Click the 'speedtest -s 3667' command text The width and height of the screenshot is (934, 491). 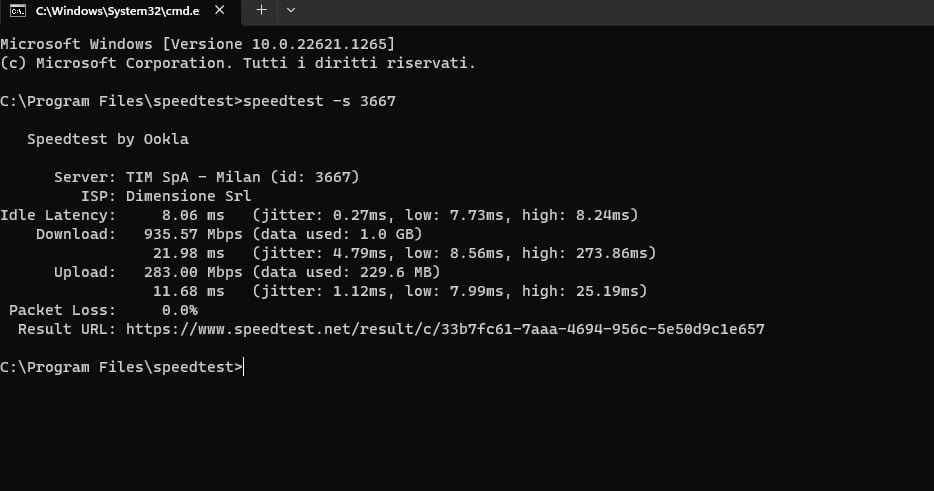(x=319, y=101)
